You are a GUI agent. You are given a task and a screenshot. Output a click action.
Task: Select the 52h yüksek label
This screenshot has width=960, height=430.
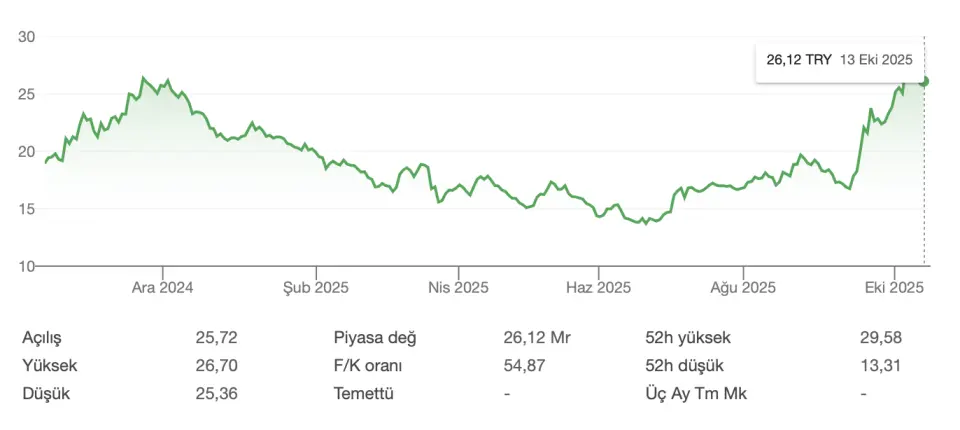[689, 338]
